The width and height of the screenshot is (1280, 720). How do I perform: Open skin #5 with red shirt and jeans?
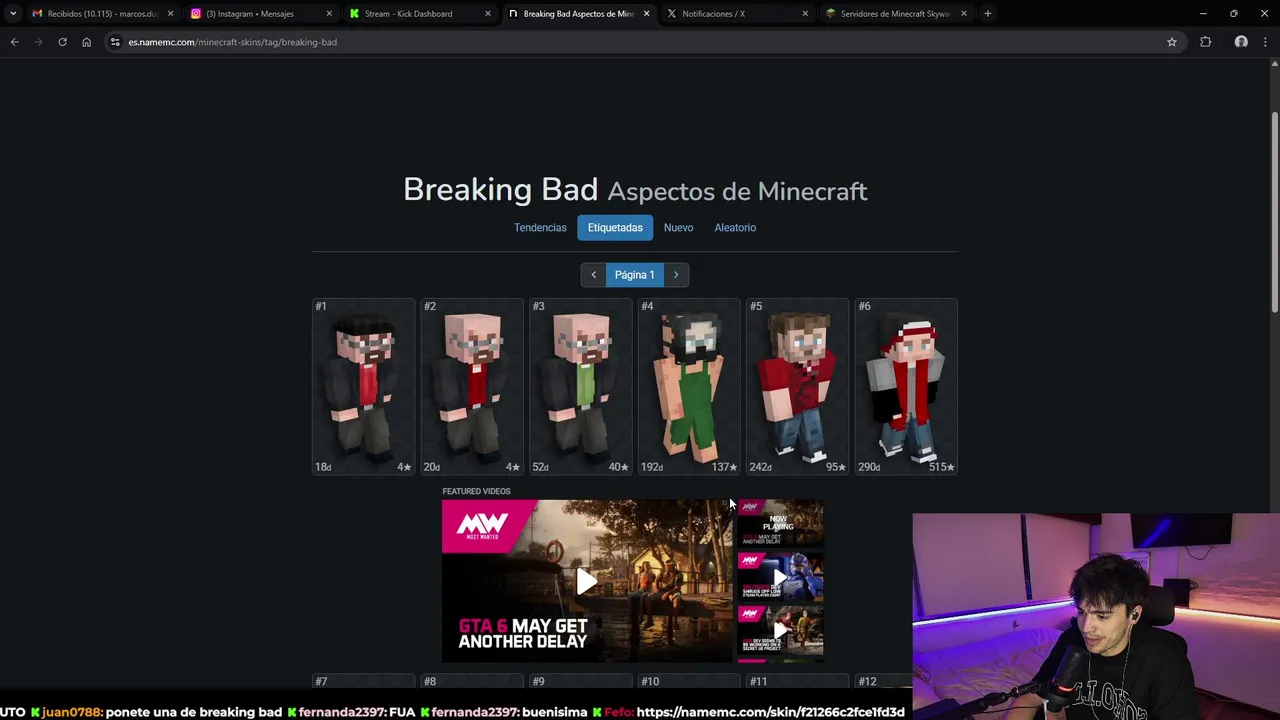click(x=797, y=386)
